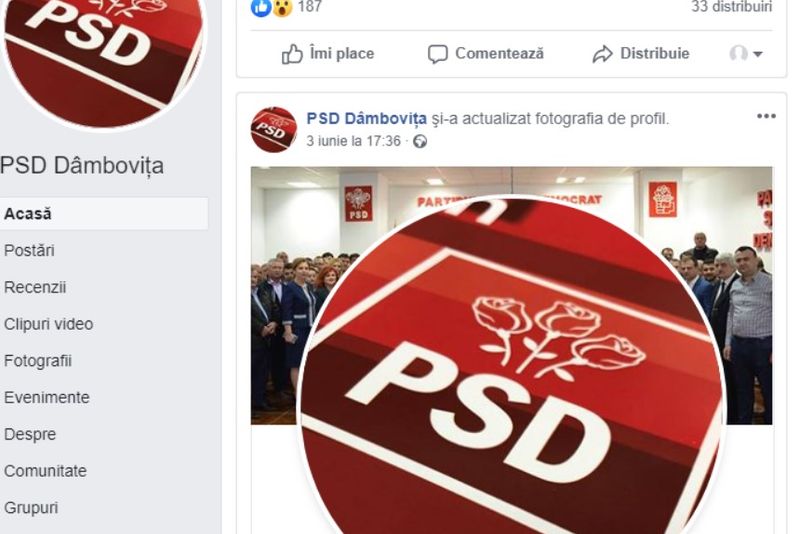Viewport: 800px width, 534px height.
Task: Open the Fotografii page section
Action: 38,361
